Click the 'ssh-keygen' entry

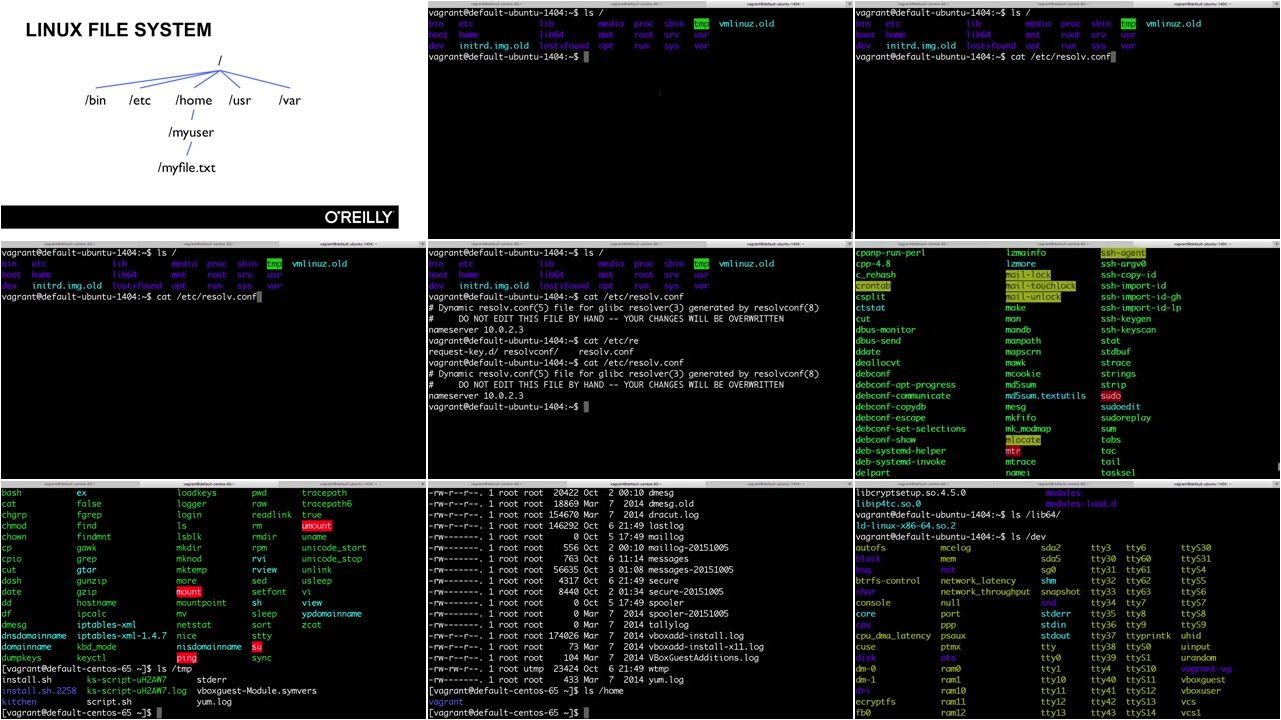(1126, 319)
